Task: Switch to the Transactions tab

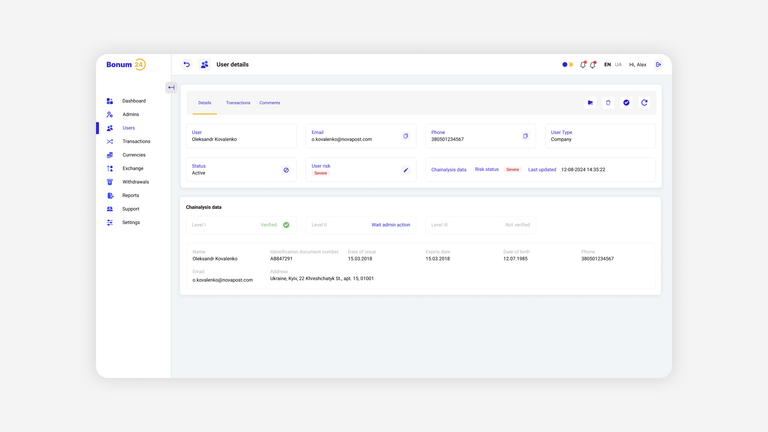Action: coord(238,103)
